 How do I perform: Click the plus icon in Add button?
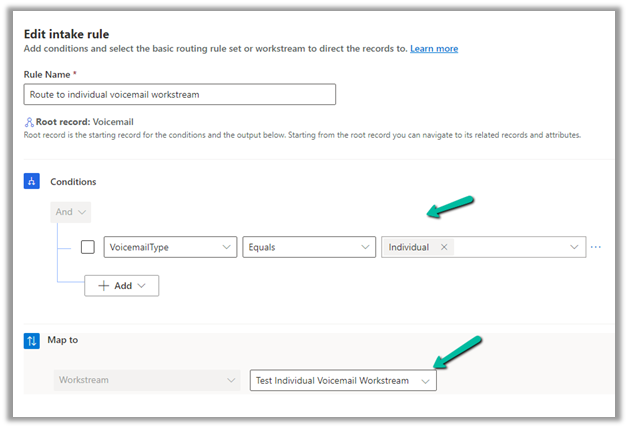click(x=105, y=285)
